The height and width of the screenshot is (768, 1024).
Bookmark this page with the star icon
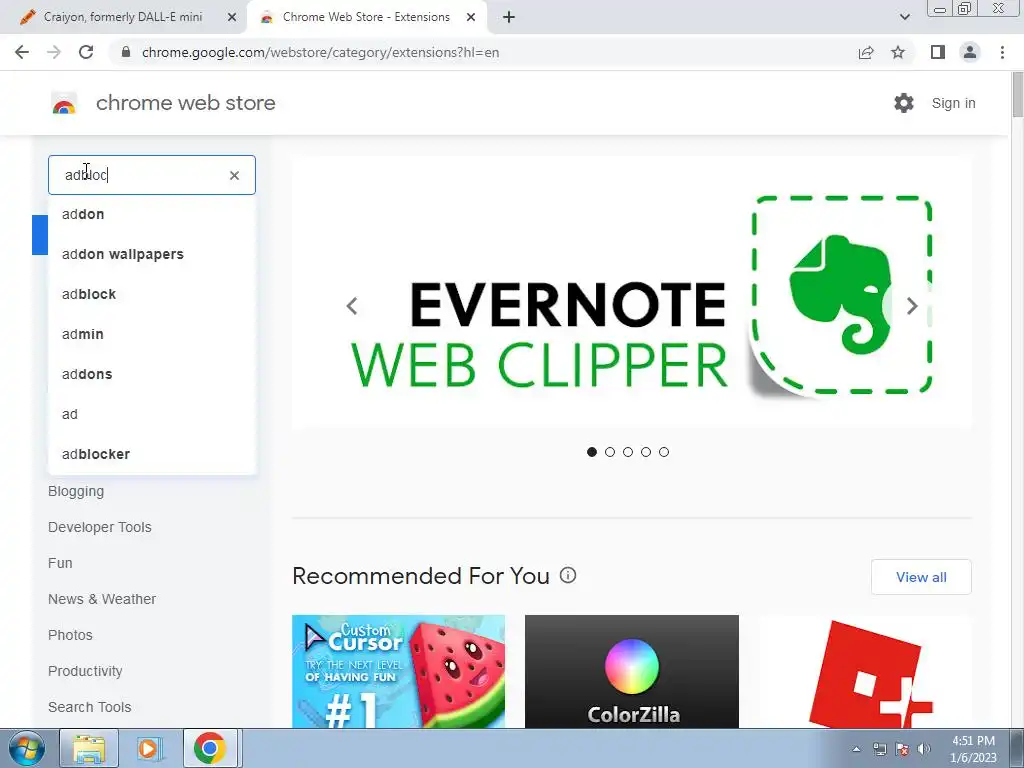[898, 52]
